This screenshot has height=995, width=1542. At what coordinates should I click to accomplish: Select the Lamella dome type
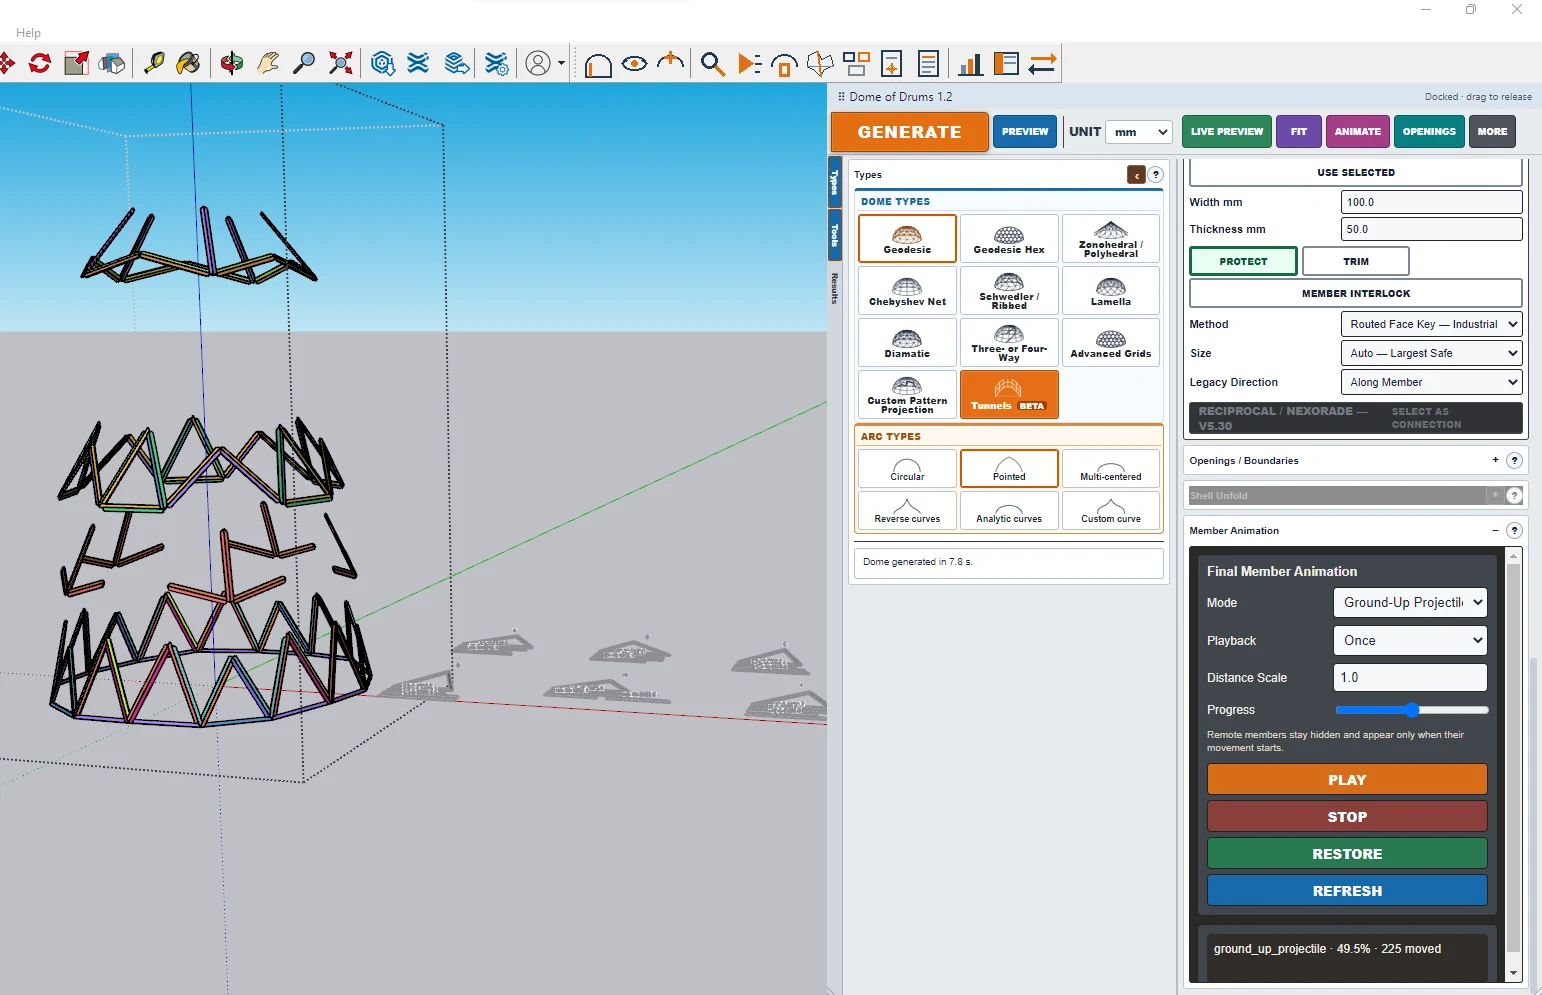click(x=1111, y=291)
